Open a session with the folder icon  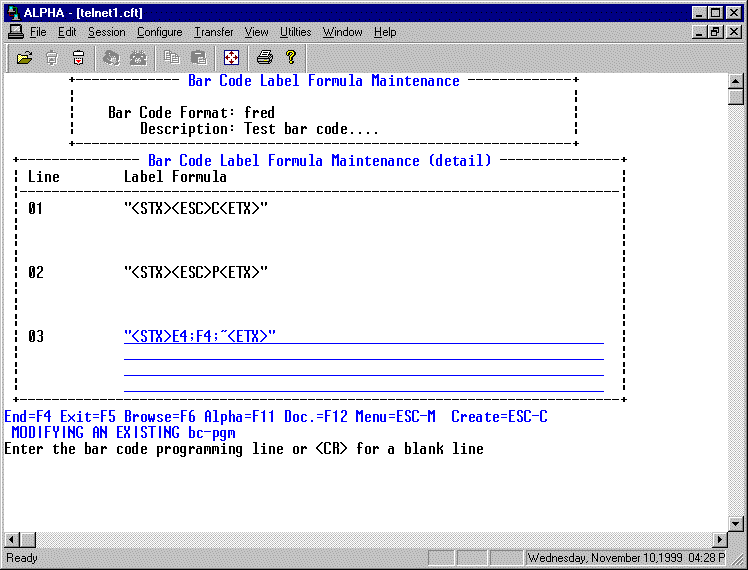(25, 58)
